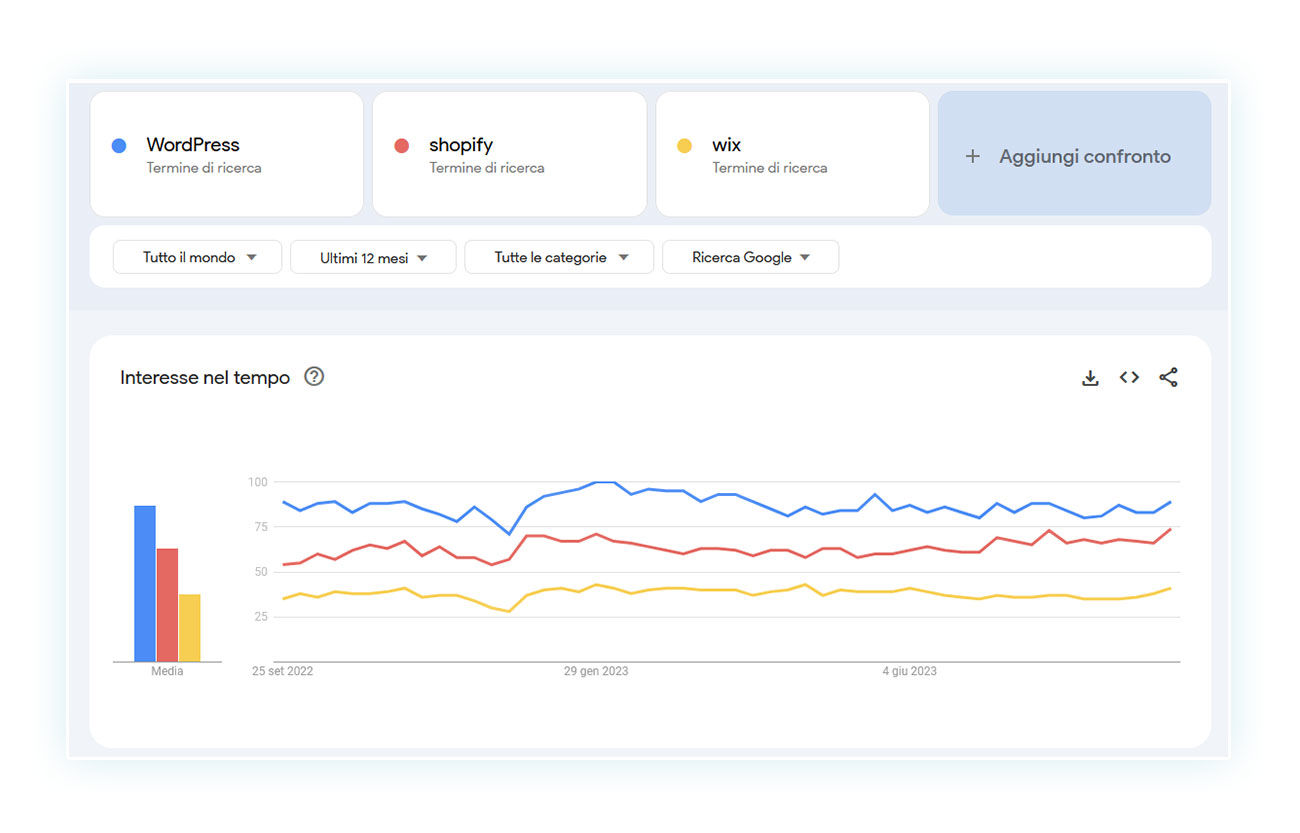This screenshot has width=1300, height=833.
Task: Open the Ricerca Google source dropdown
Action: pos(750,257)
